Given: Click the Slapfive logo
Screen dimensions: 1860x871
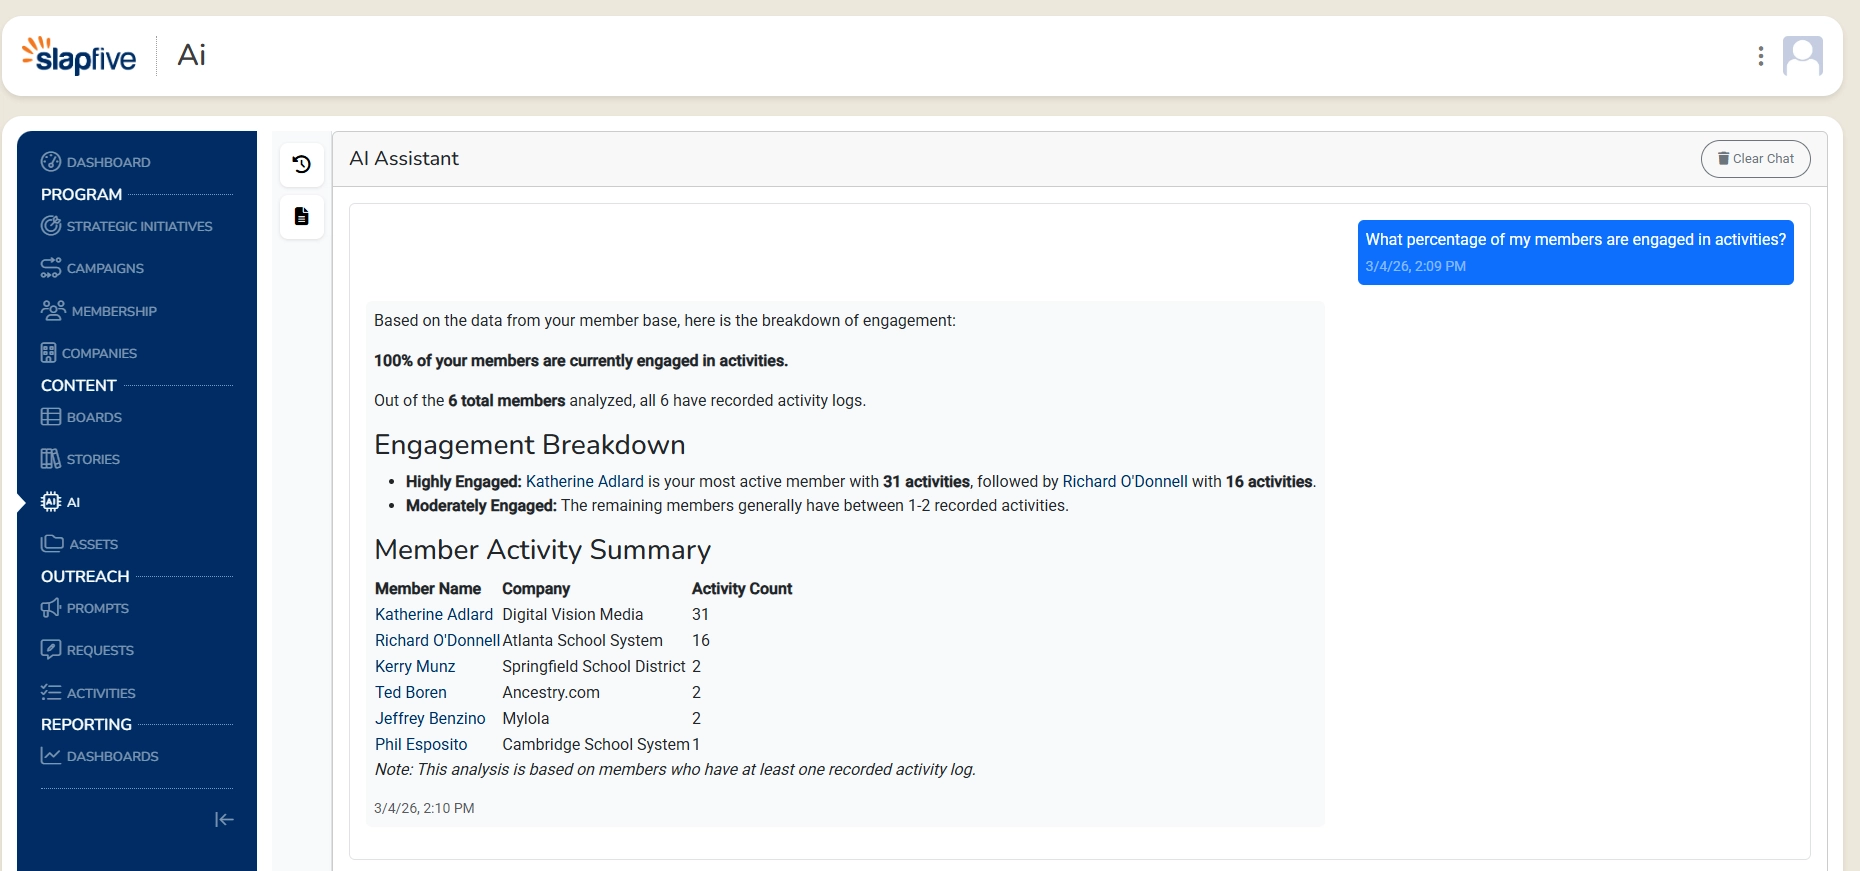Looking at the screenshot, I should click(79, 56).
